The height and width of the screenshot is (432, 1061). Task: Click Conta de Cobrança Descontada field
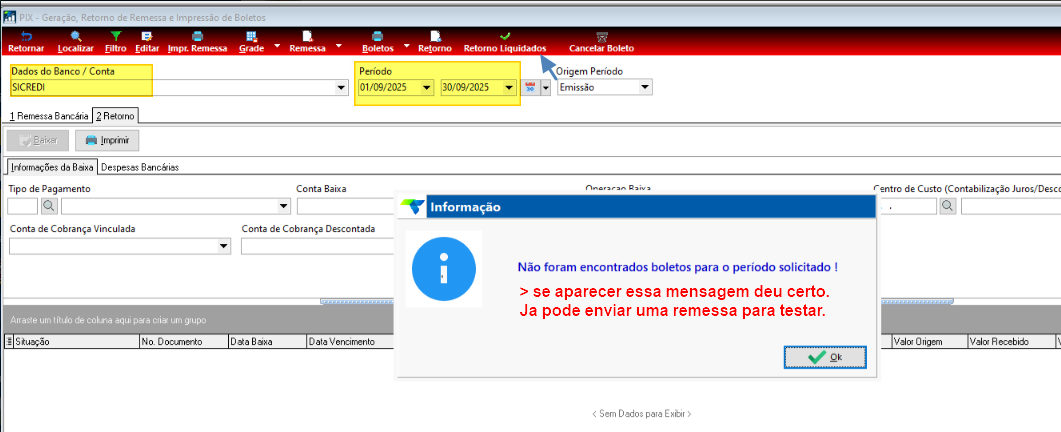[318, 246]
